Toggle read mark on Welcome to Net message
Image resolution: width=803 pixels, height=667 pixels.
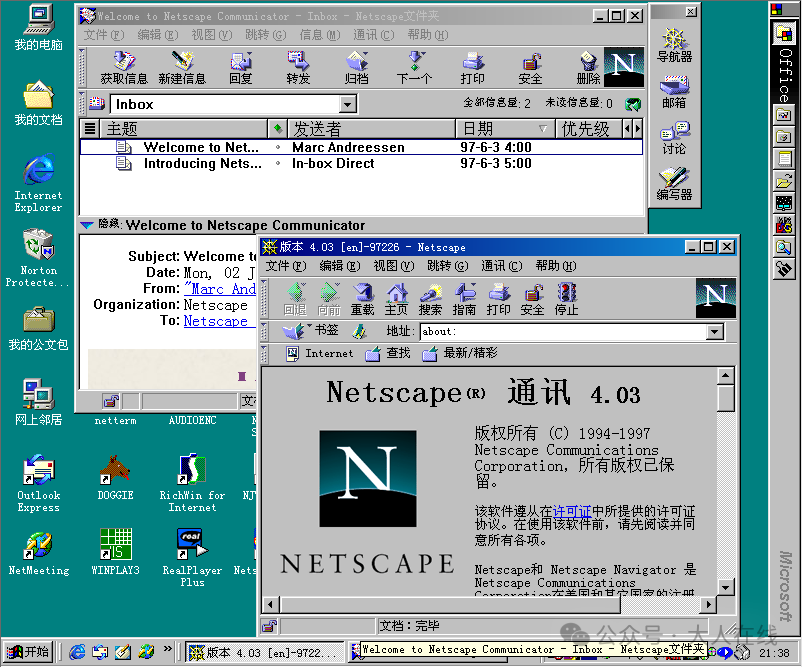click(x=278, y=148)
